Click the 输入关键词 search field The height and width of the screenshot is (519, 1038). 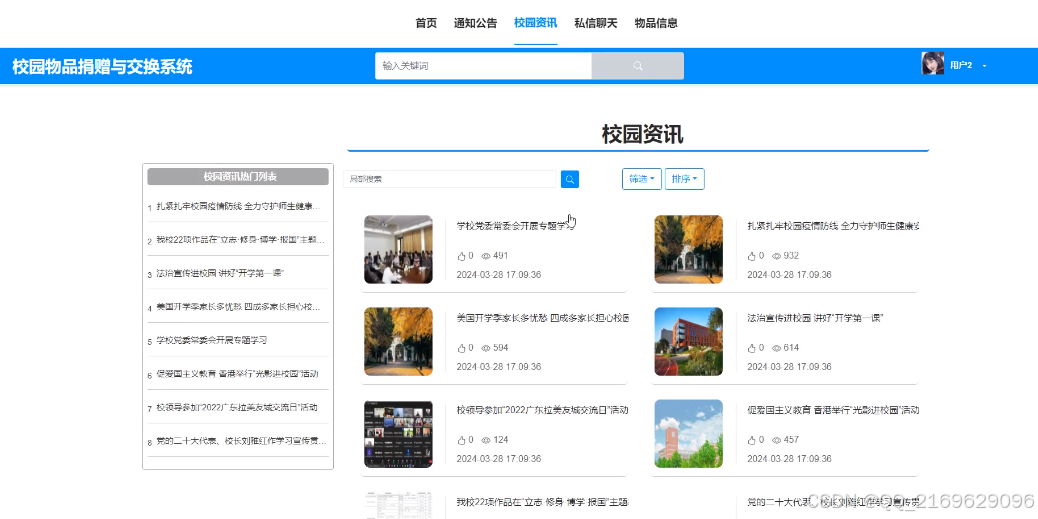pos(483,66)
